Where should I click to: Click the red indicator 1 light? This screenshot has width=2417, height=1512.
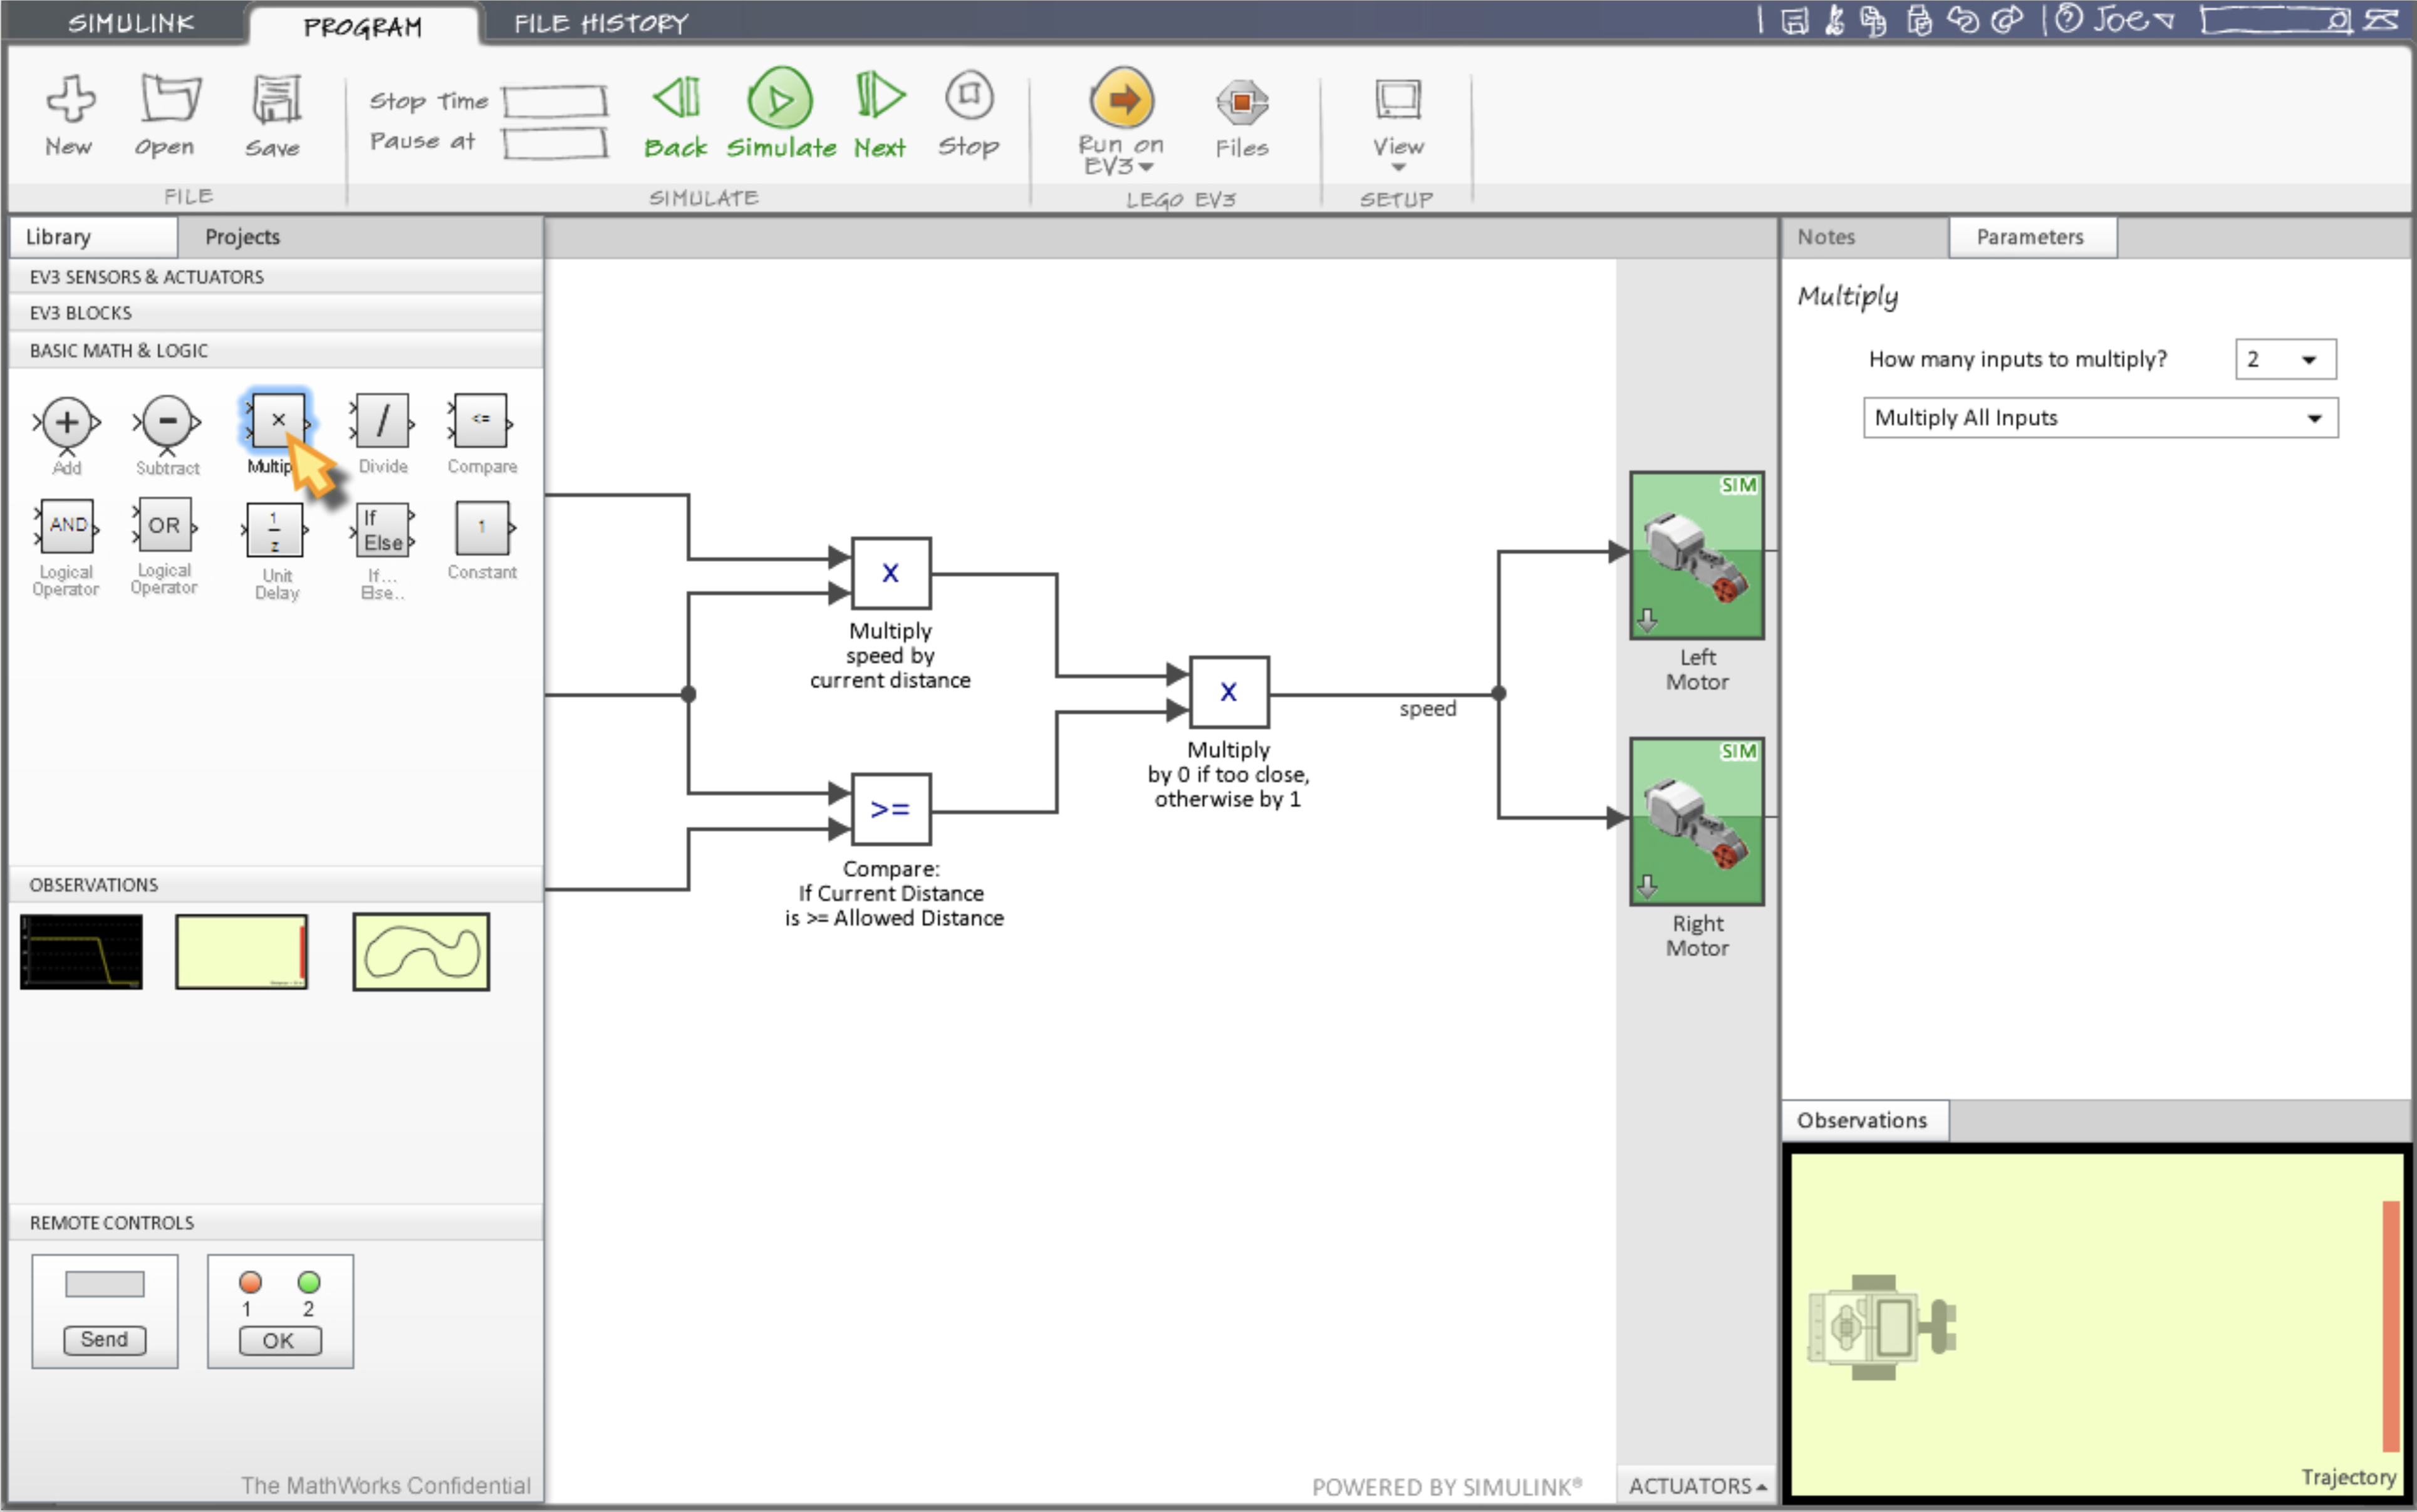pyautogui.click(x=250, y=1281)
